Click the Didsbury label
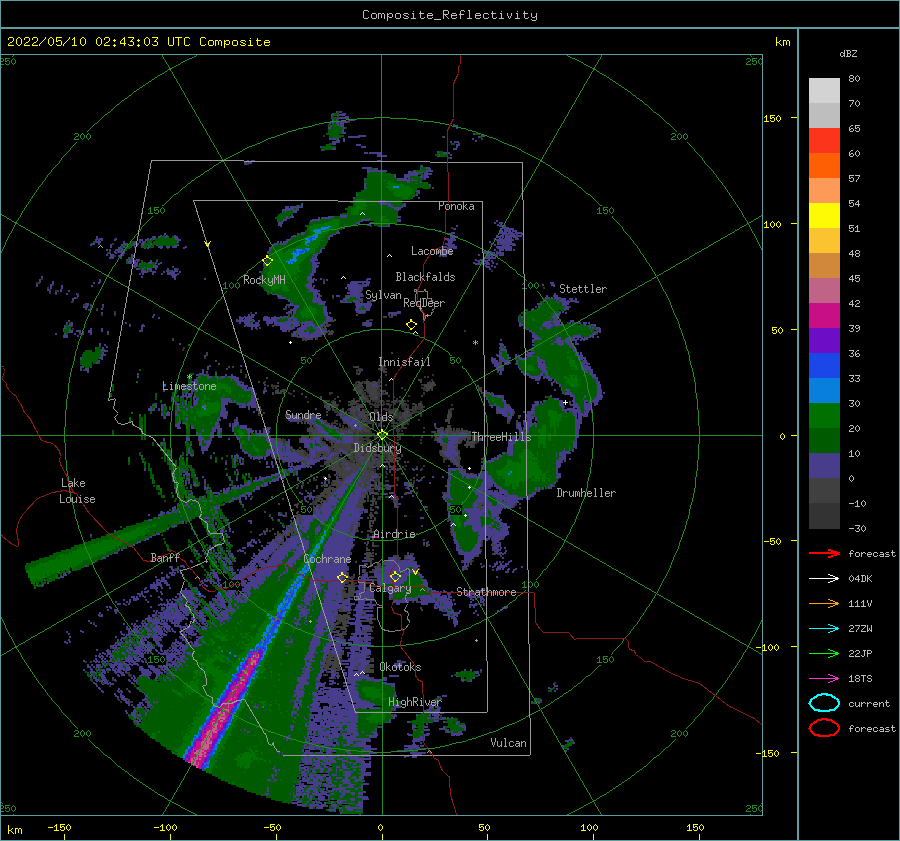The width and height of the screenshot is (900, 841). coord(377,448)
